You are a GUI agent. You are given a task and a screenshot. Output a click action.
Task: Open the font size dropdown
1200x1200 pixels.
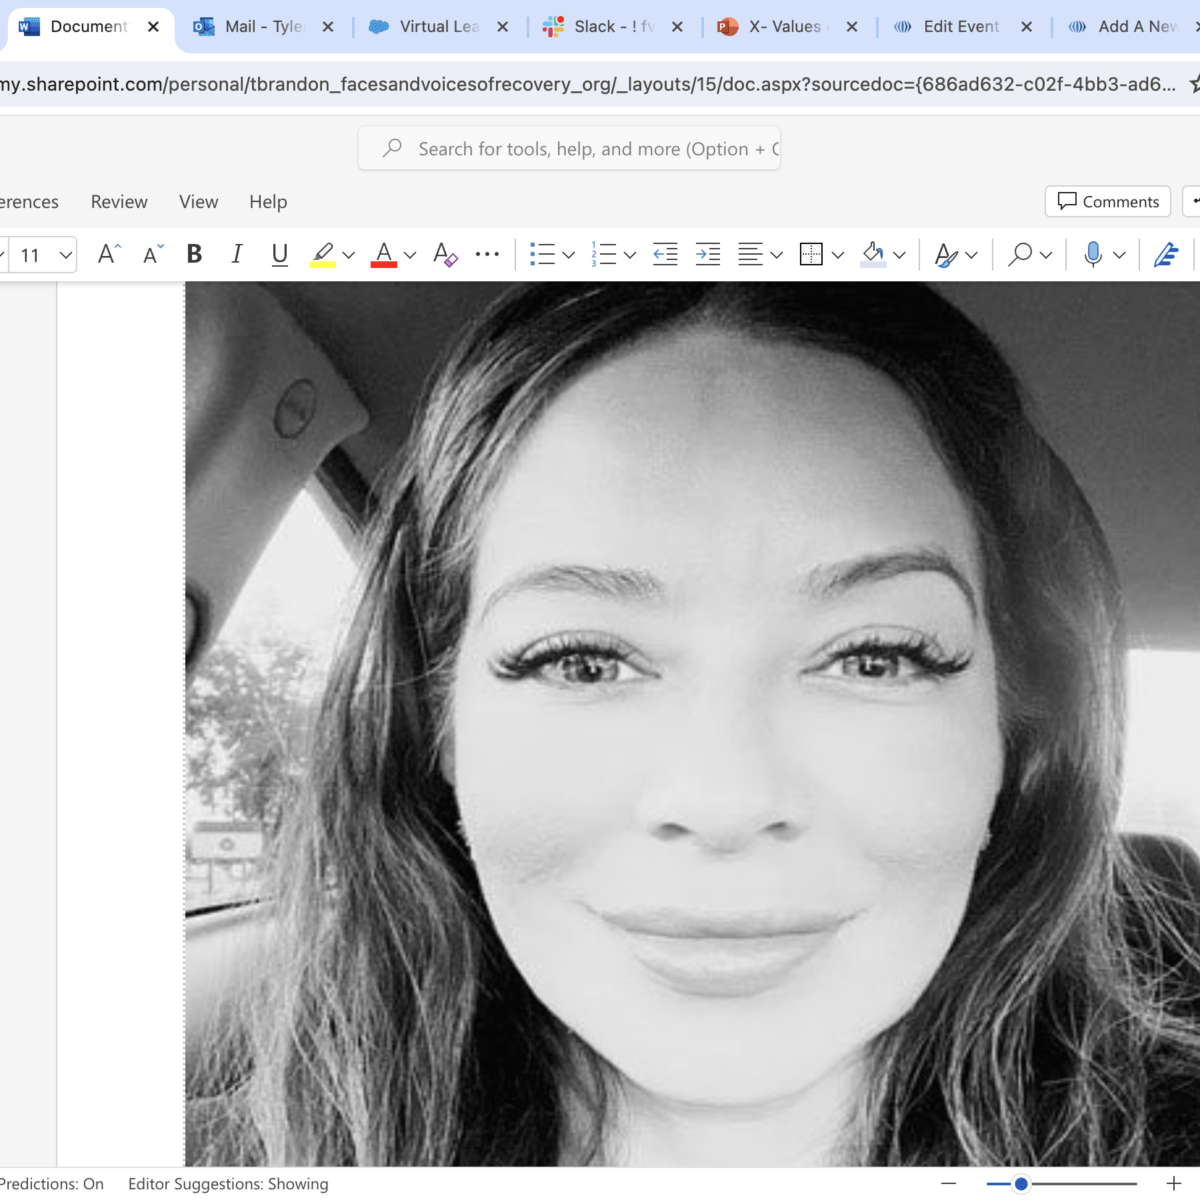66,255
